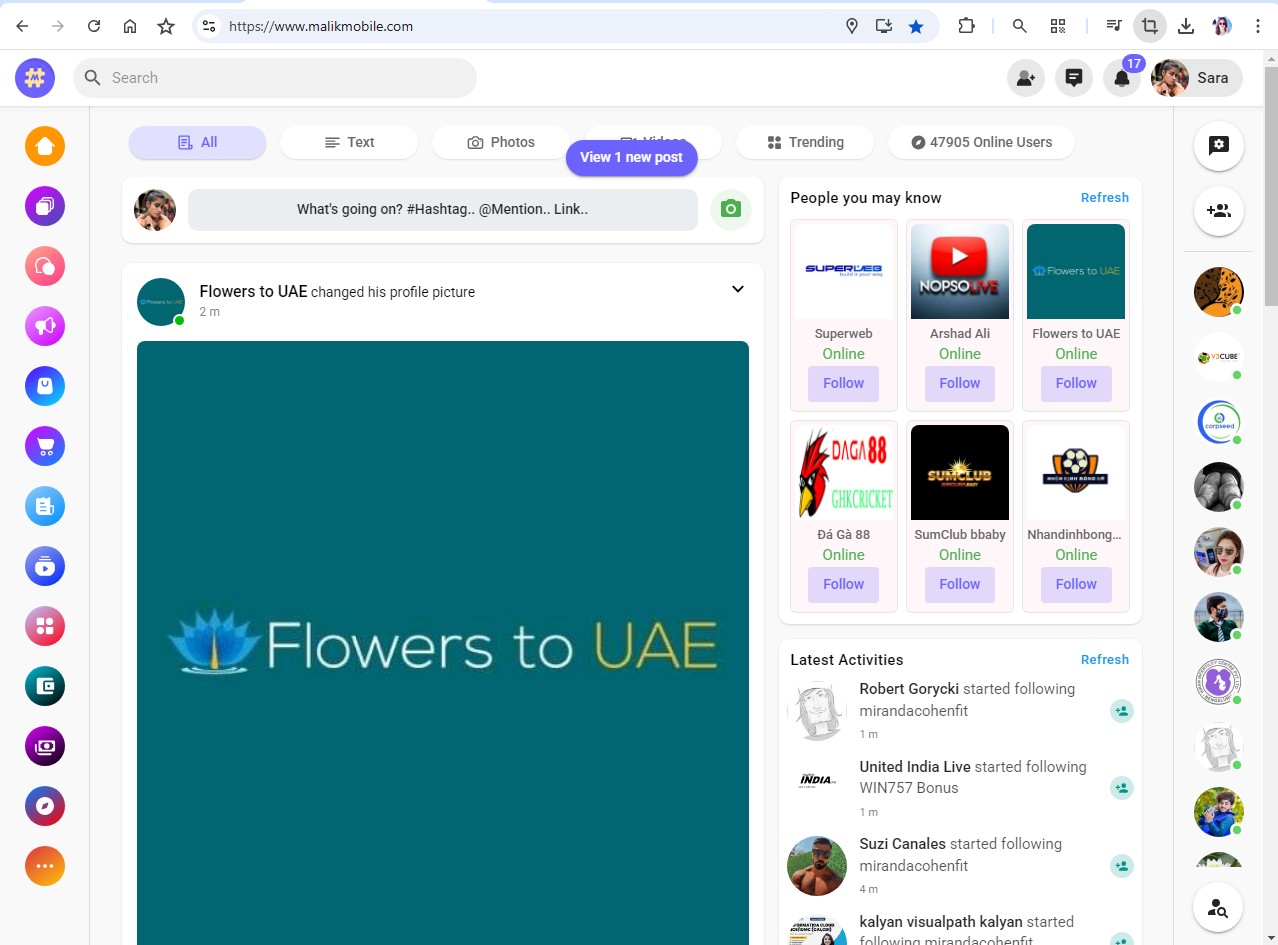Click the orange three-dots more icon in sidebar
Image resolution: width=1278 pixels, height=945 pixels.
[x=45, y=866]
